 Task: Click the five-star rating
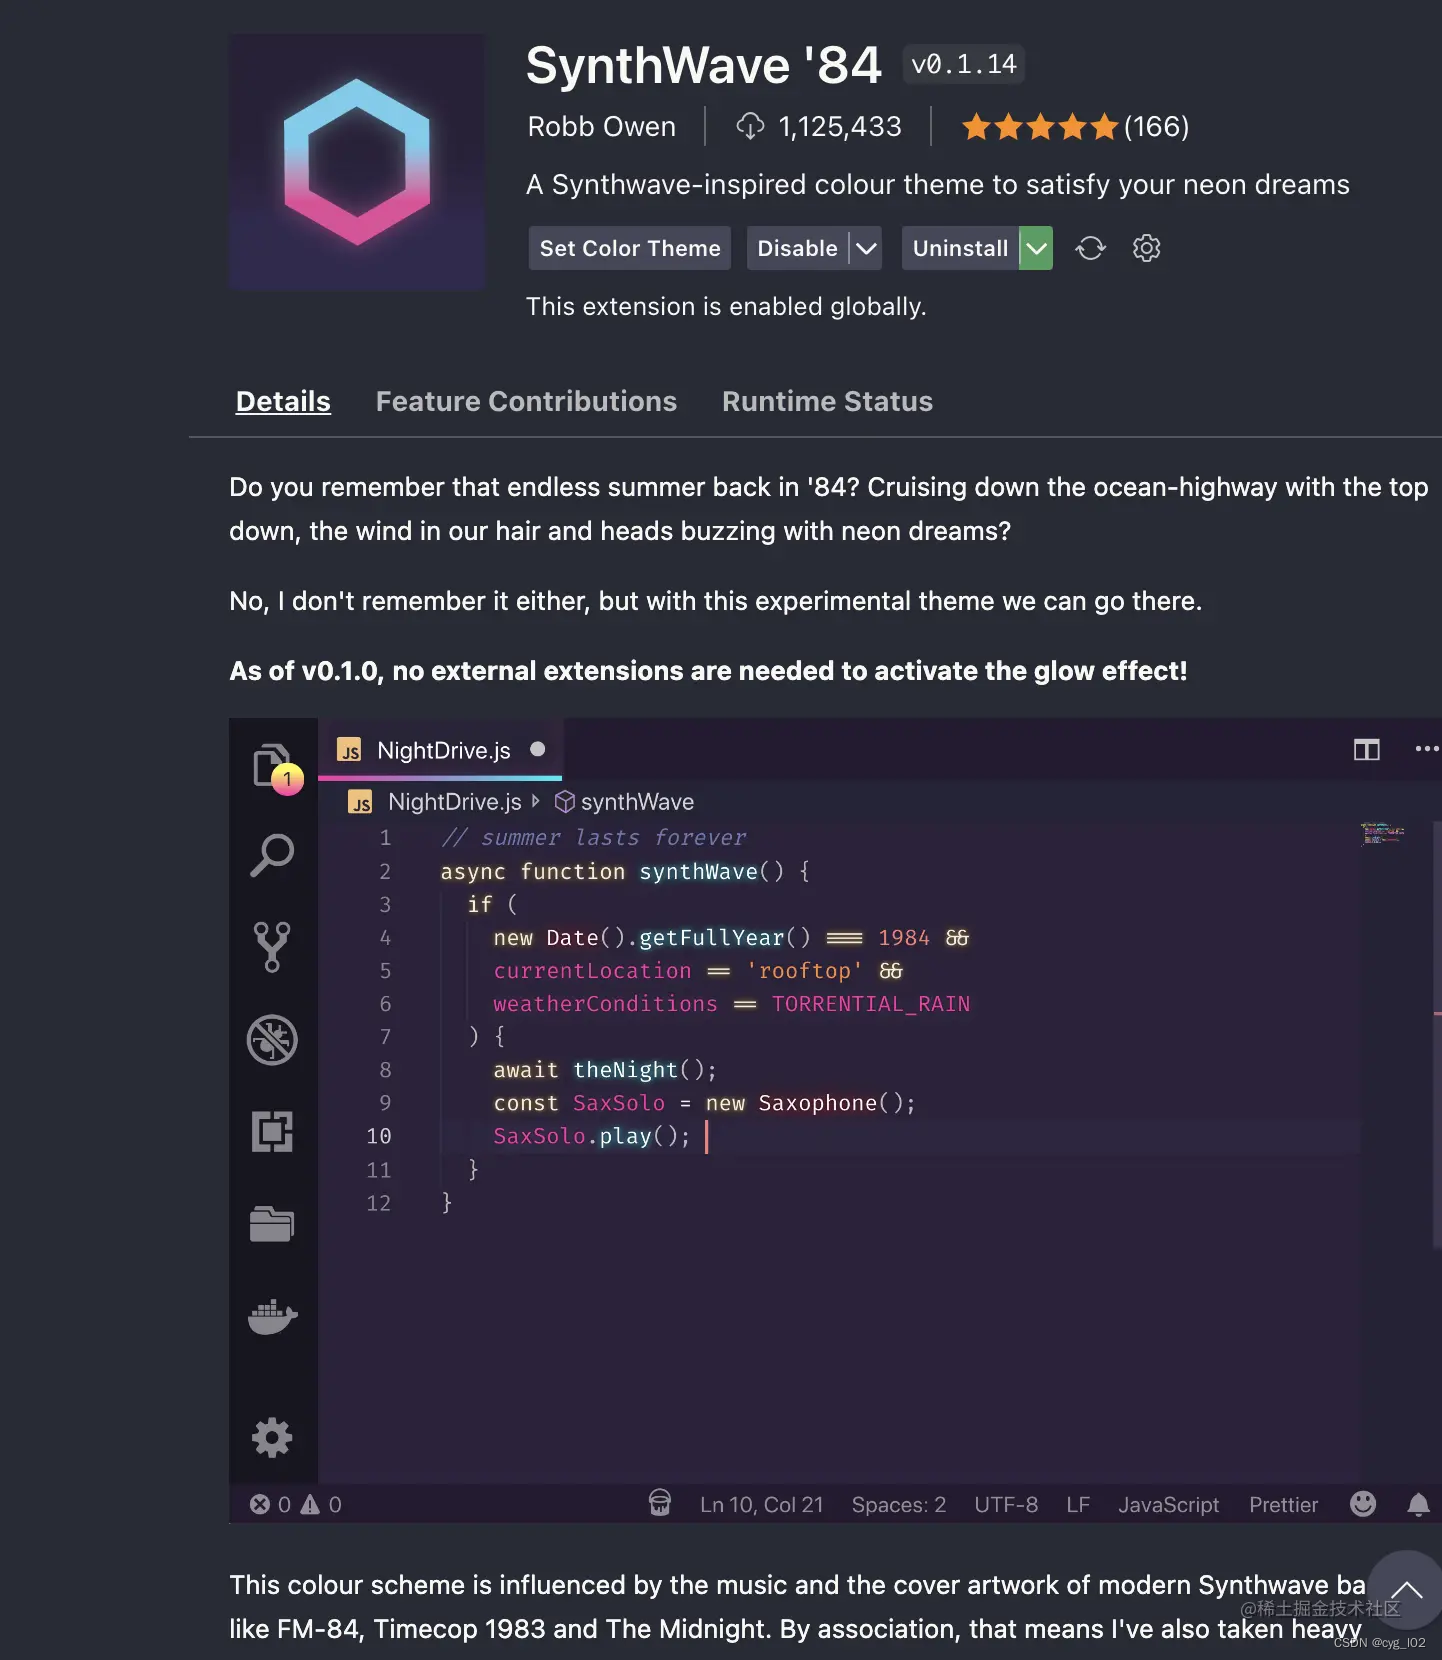pyautogui.click(x=1039, y=127)
